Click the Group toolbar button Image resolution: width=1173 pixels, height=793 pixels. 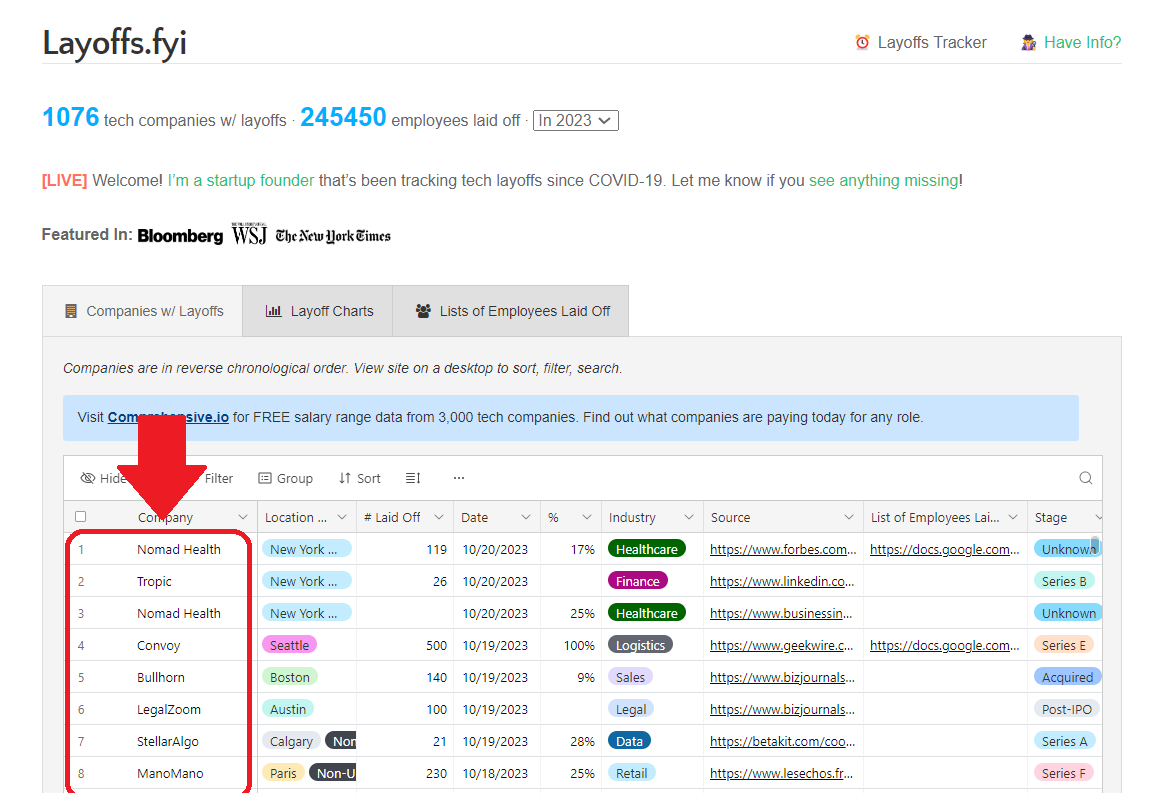point(286,478)
